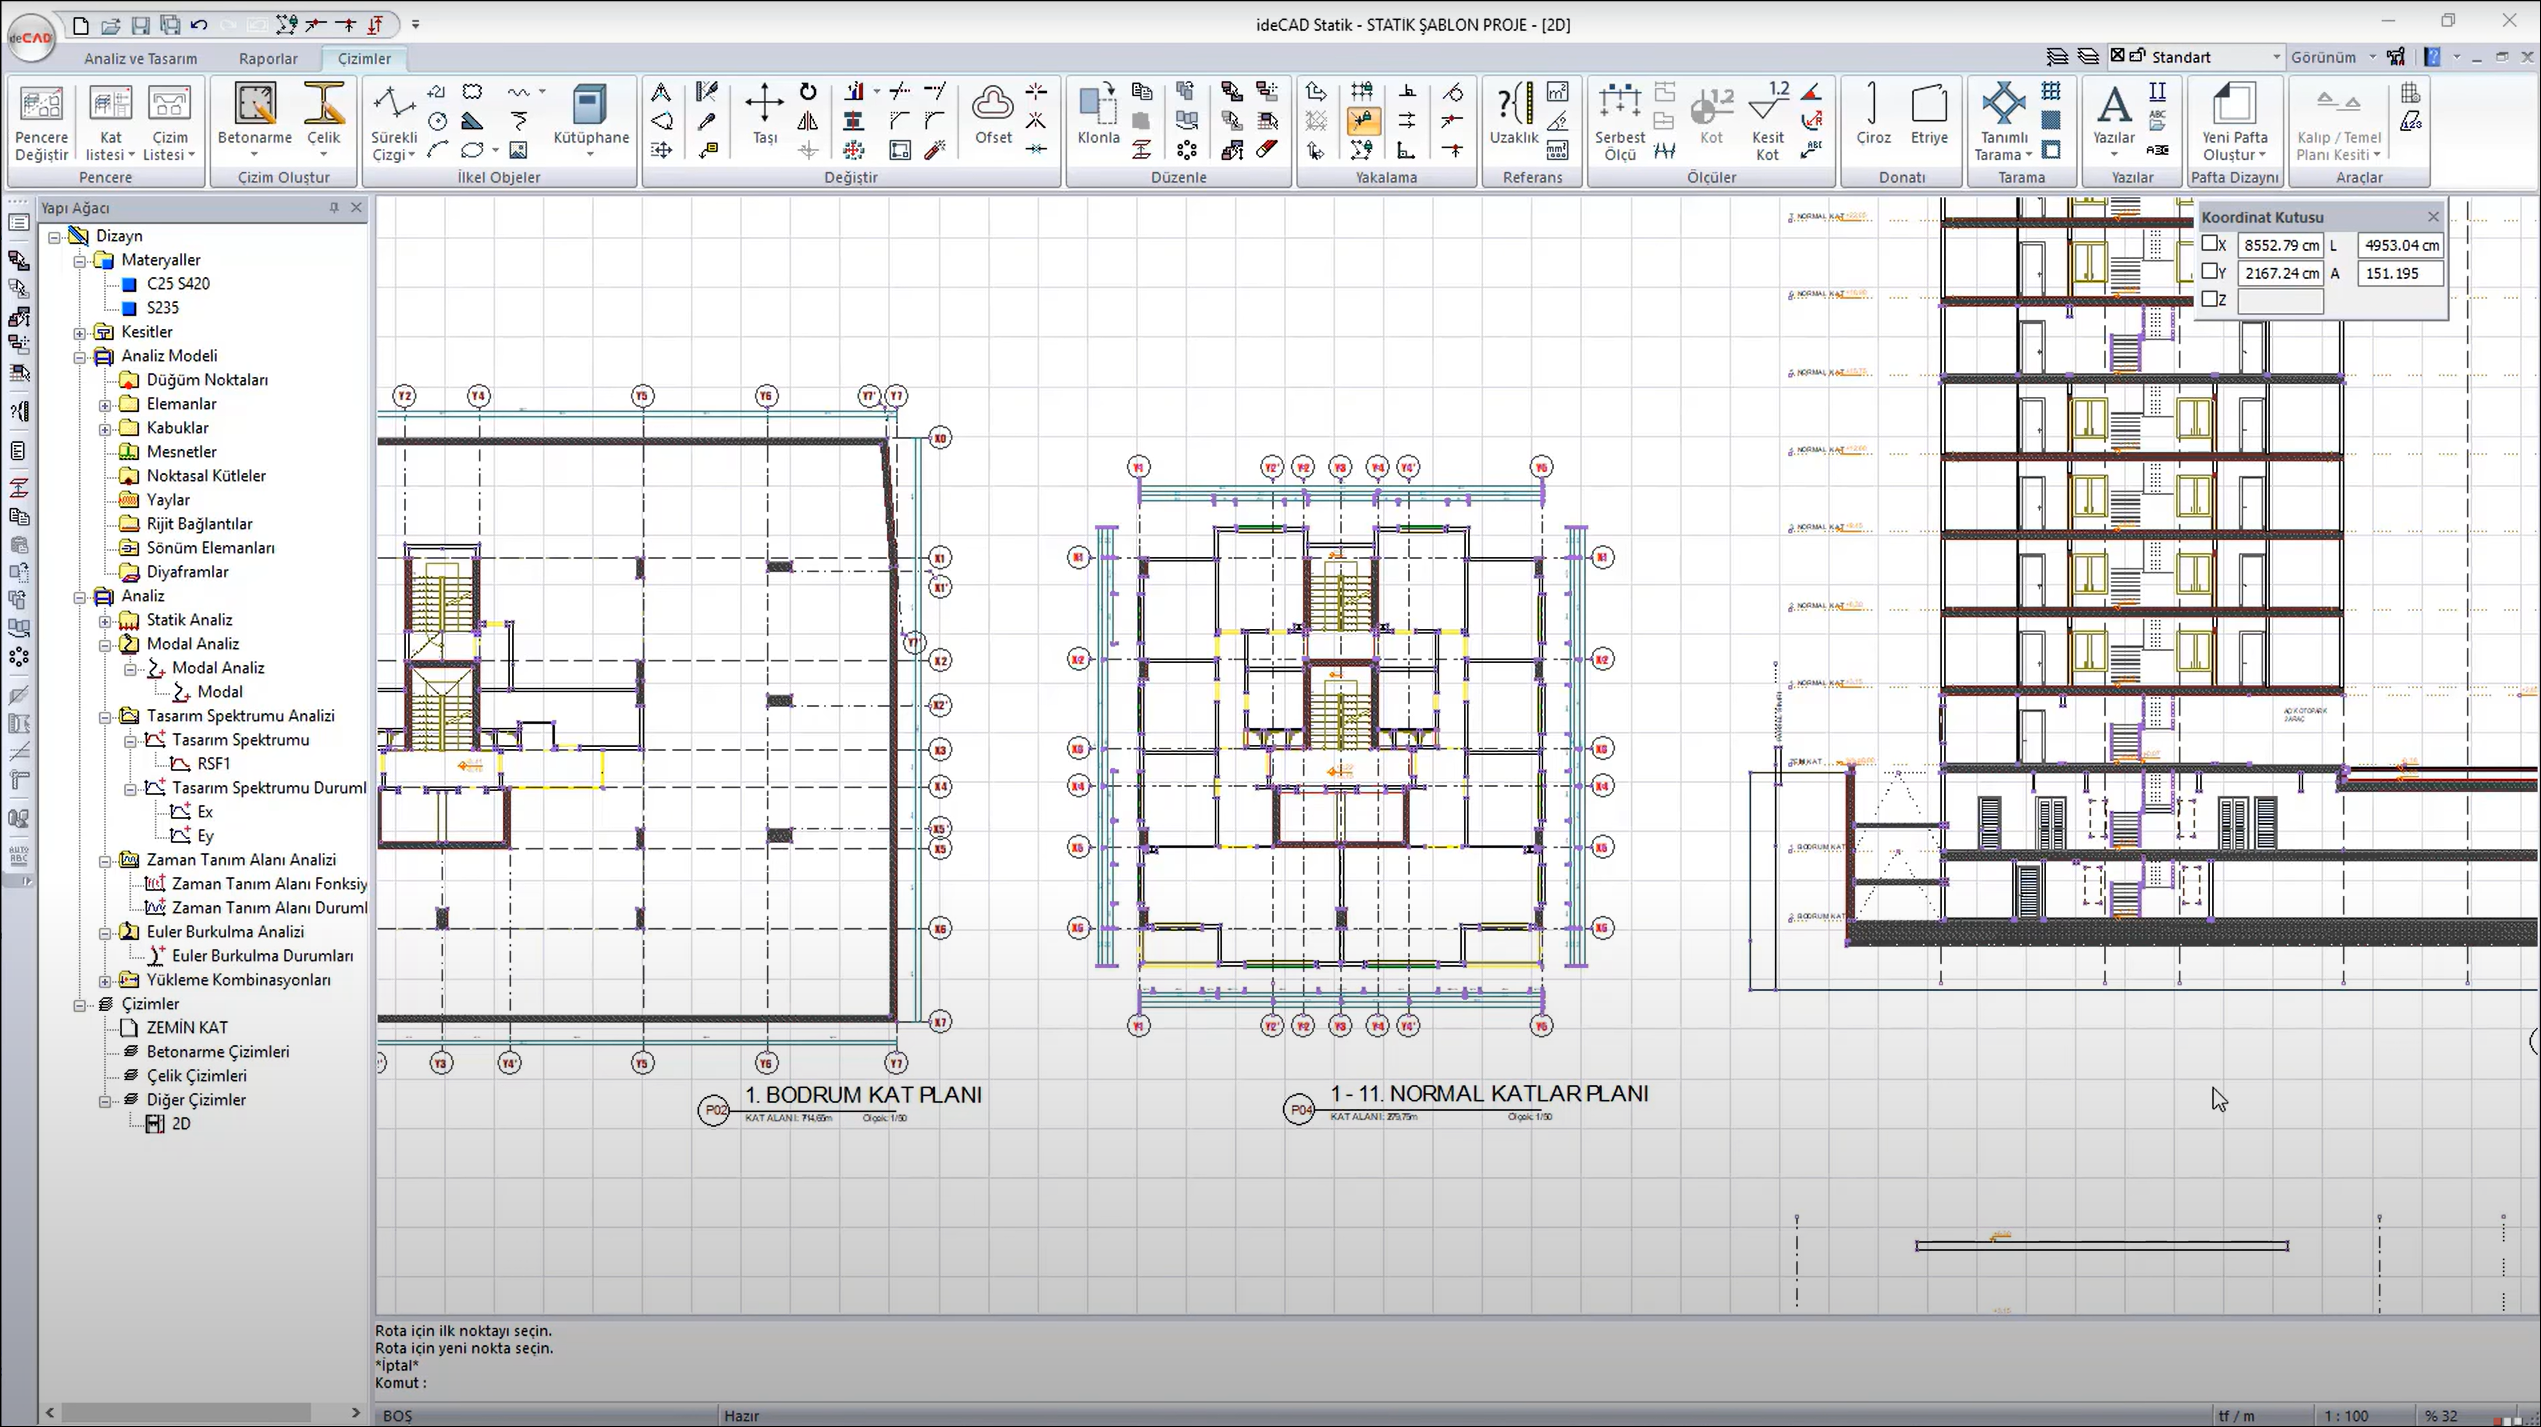Switch to the Raporlar tab
2541x1427 pixels.
pos(268,58)
